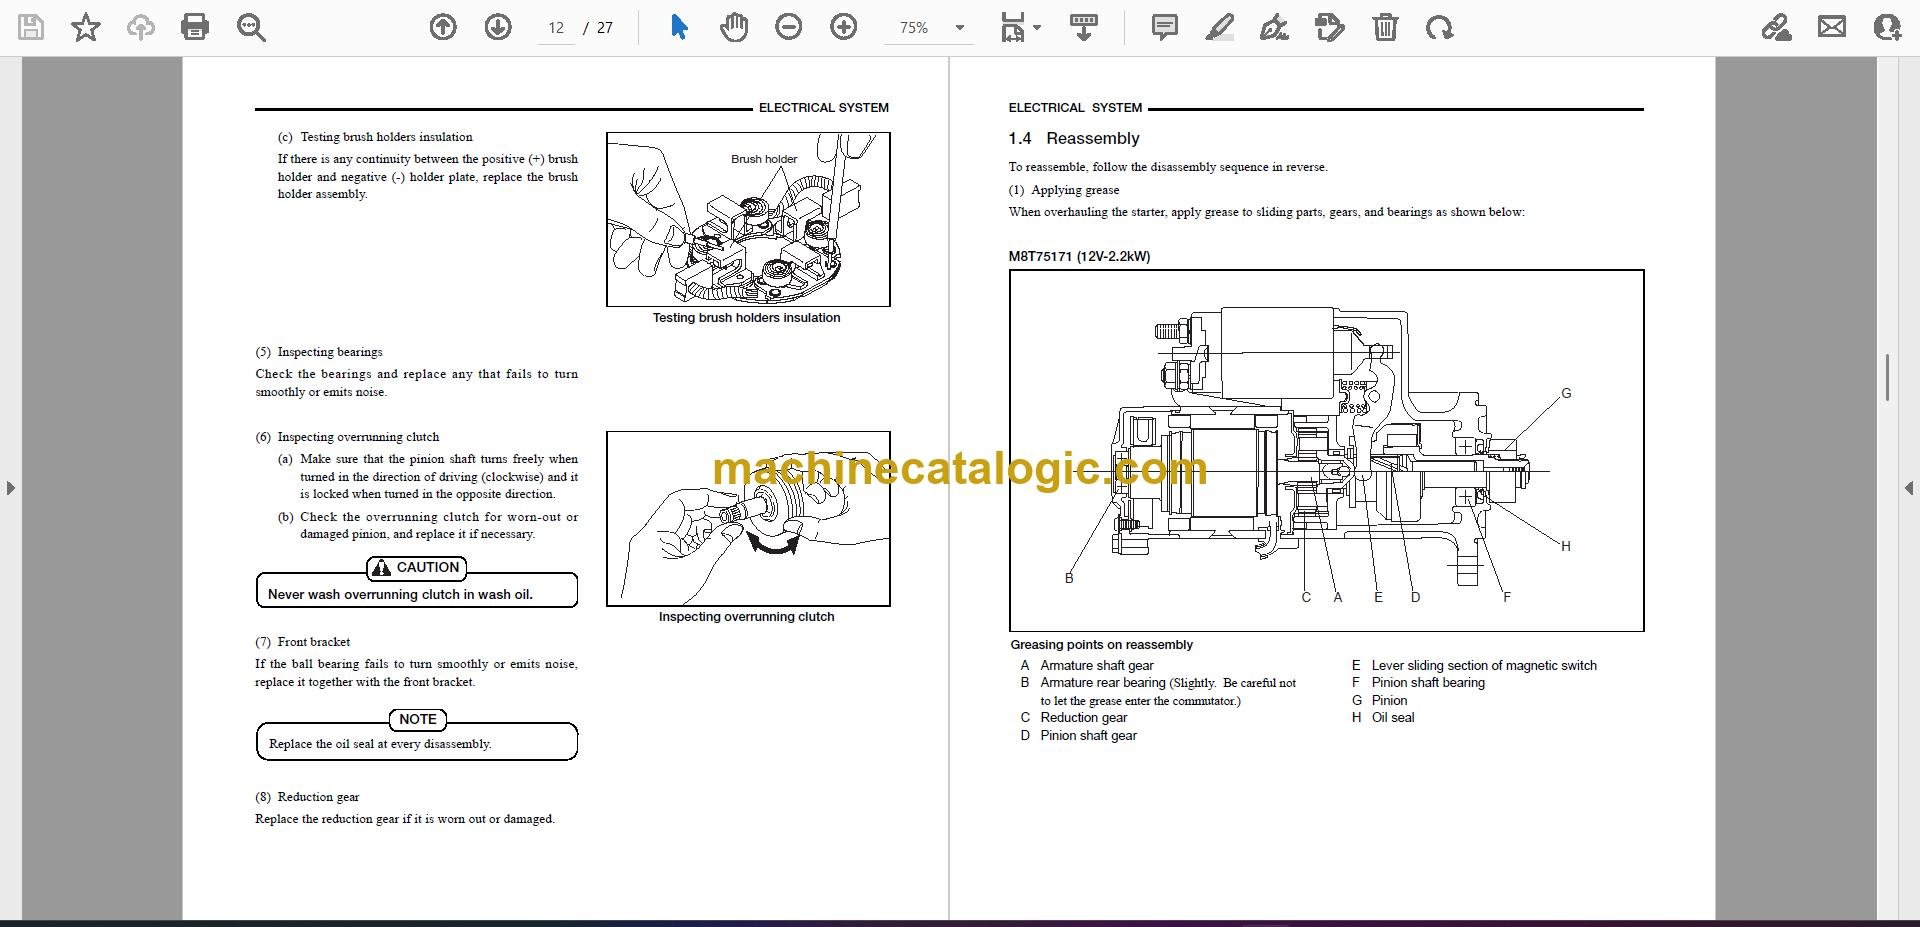Click the starter motor cross-section diagram
Image resolution: width=1920 pixels, height=927 pixels.
1327,450
